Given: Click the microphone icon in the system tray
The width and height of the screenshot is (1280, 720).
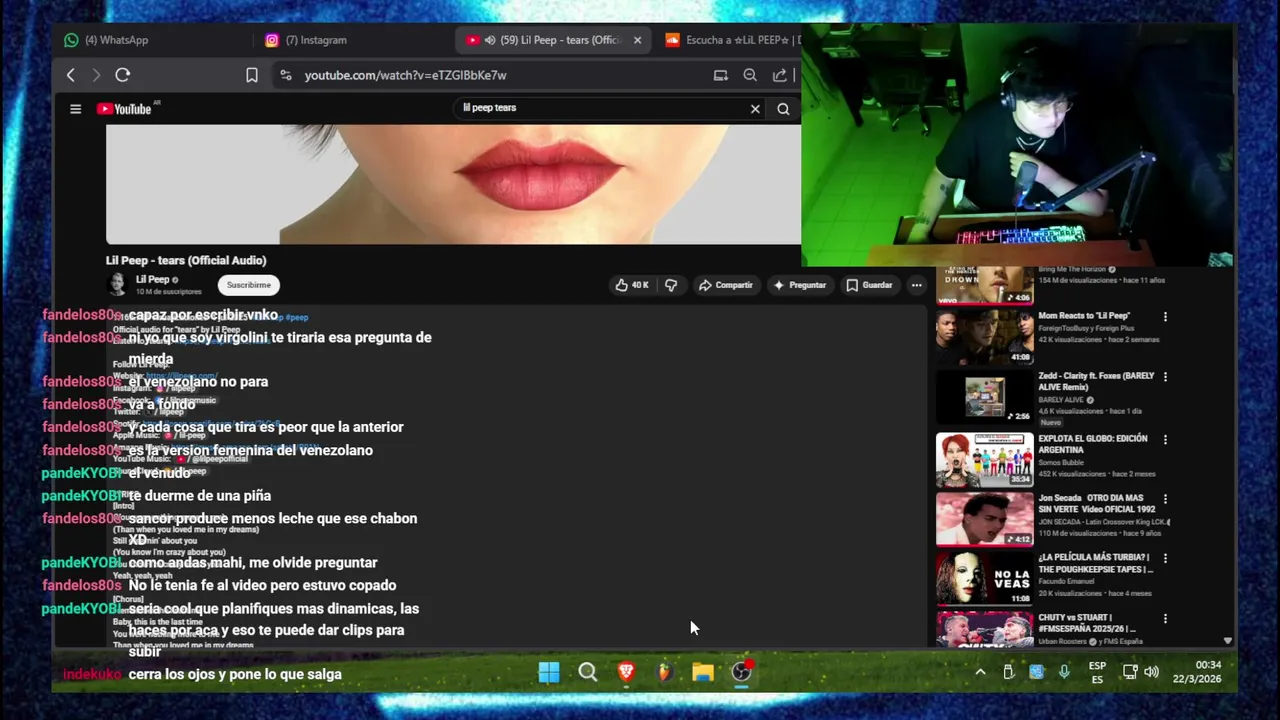Looking at the screenshot, I should (x=1064, y=672).
